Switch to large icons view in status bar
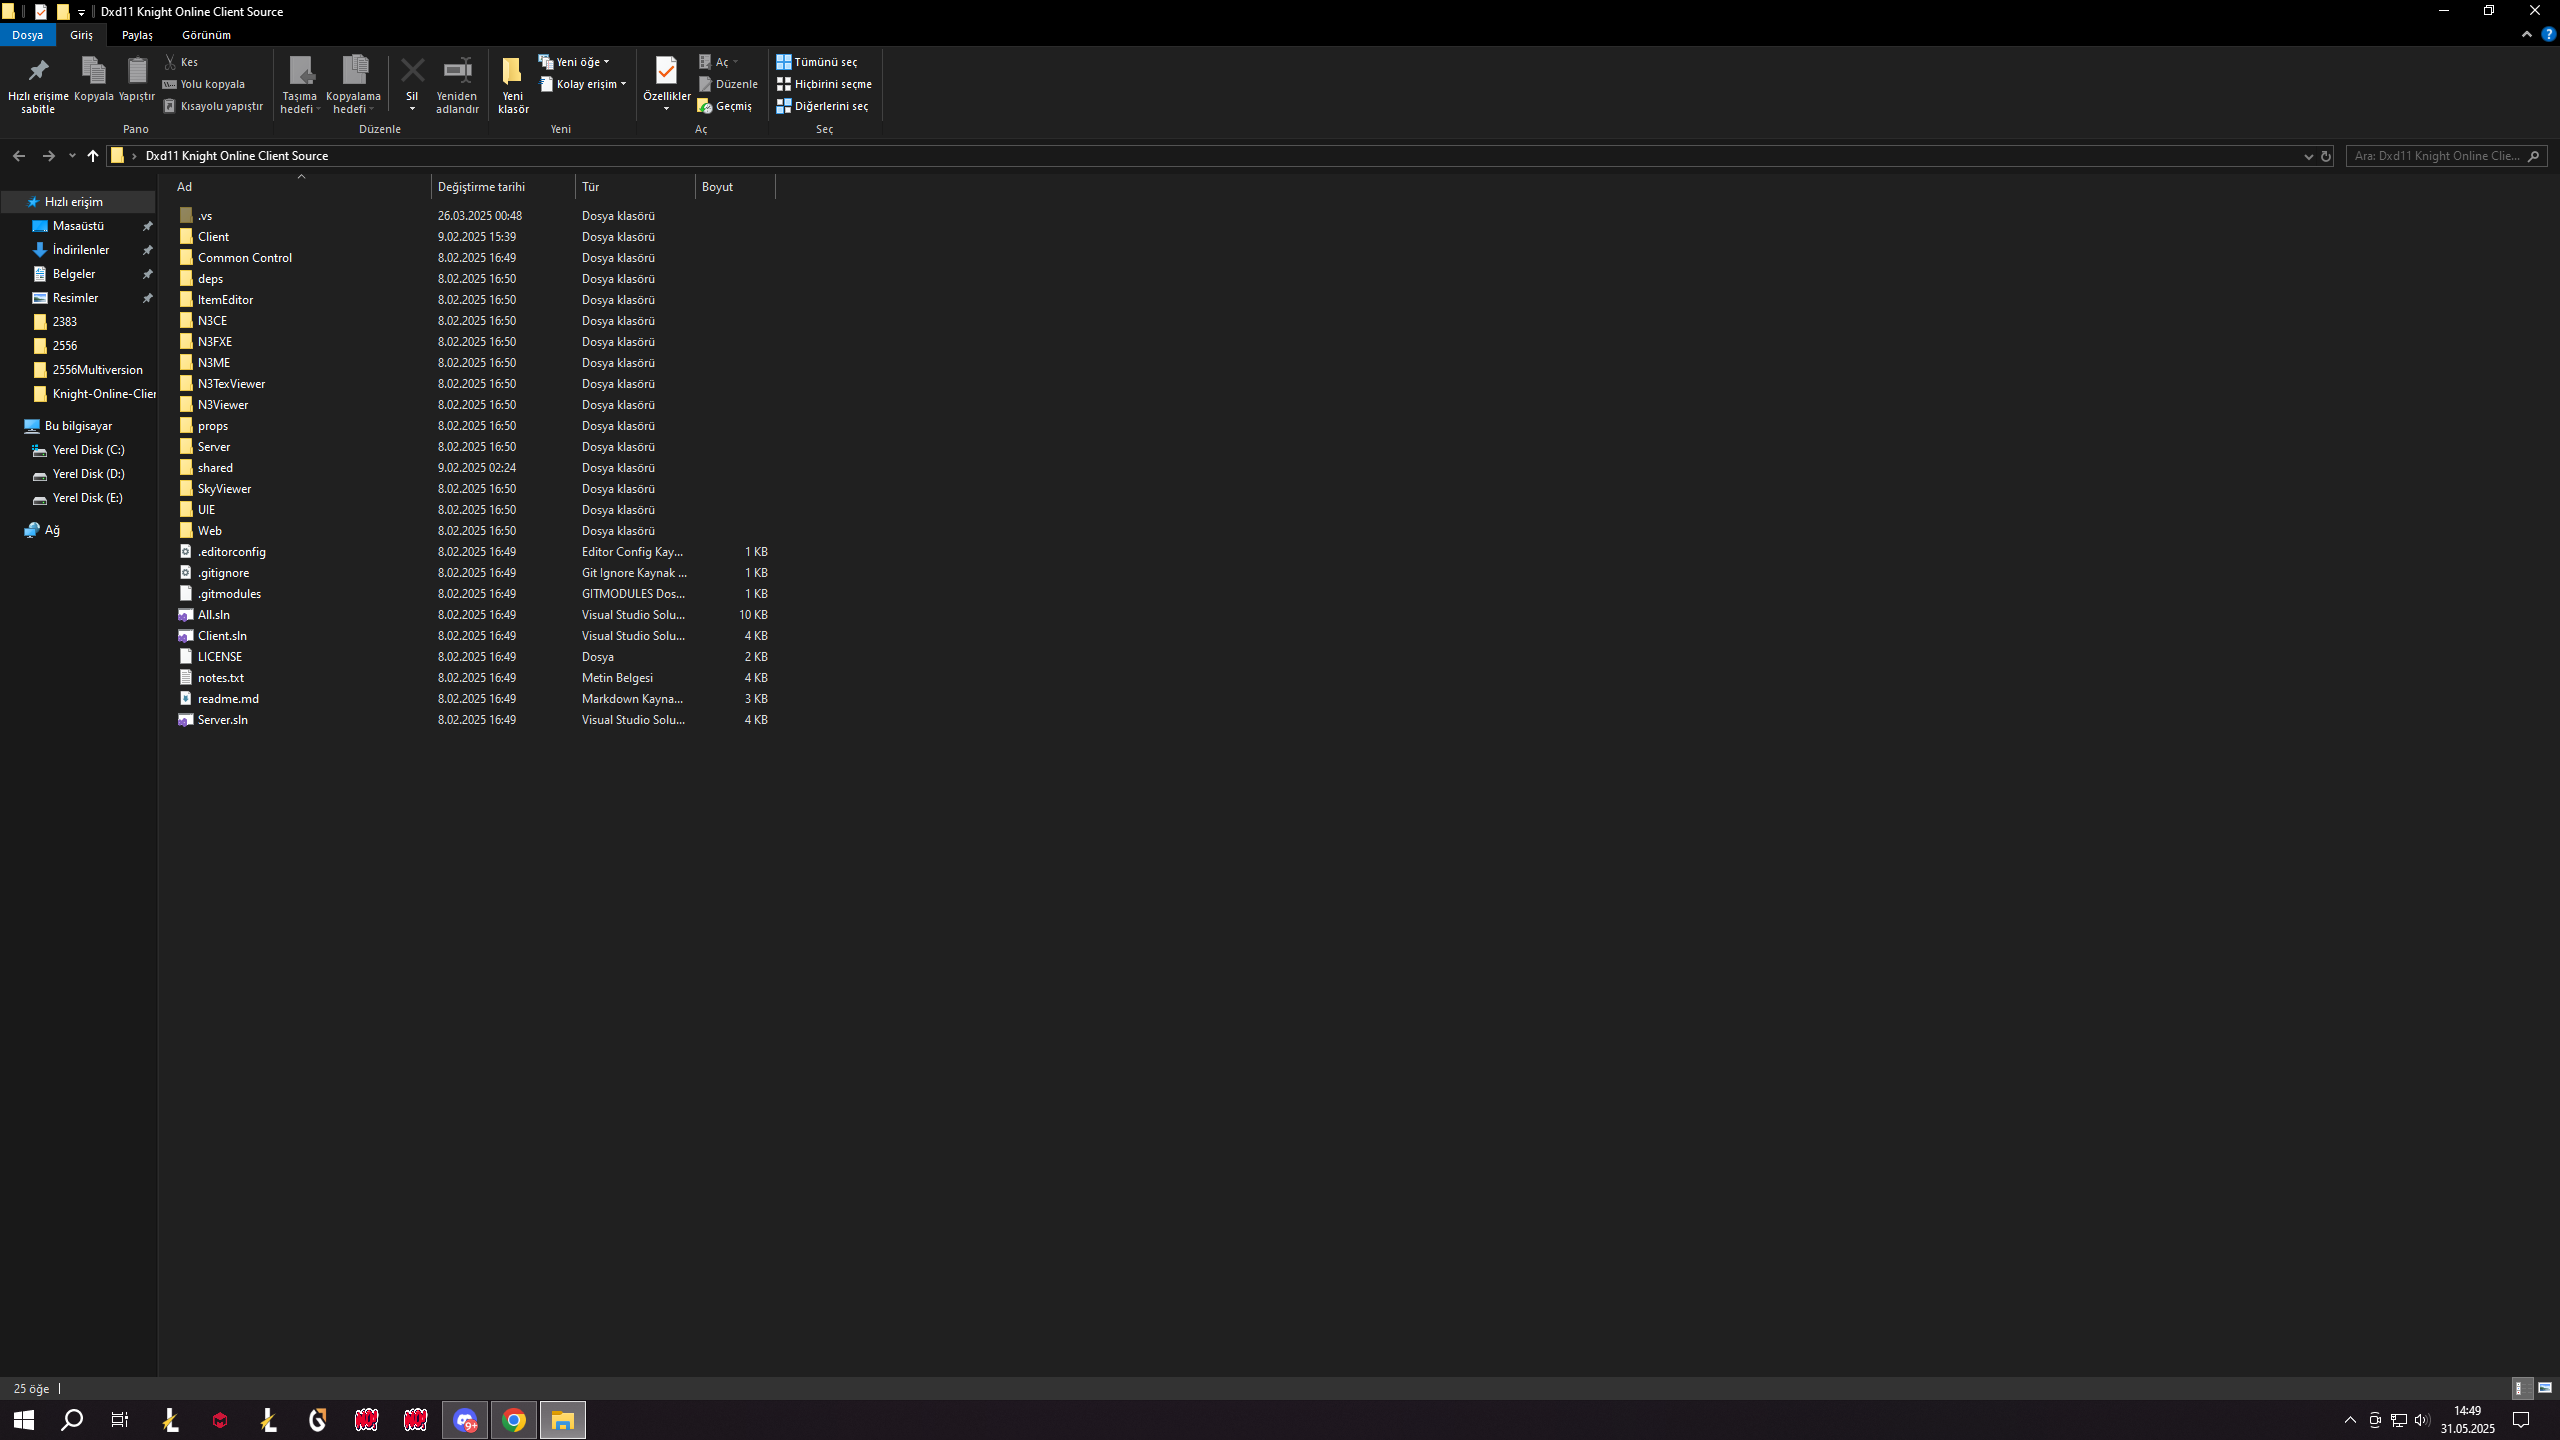2560x1440 pixels. pyautogui.click(x=2545, y=1388)
